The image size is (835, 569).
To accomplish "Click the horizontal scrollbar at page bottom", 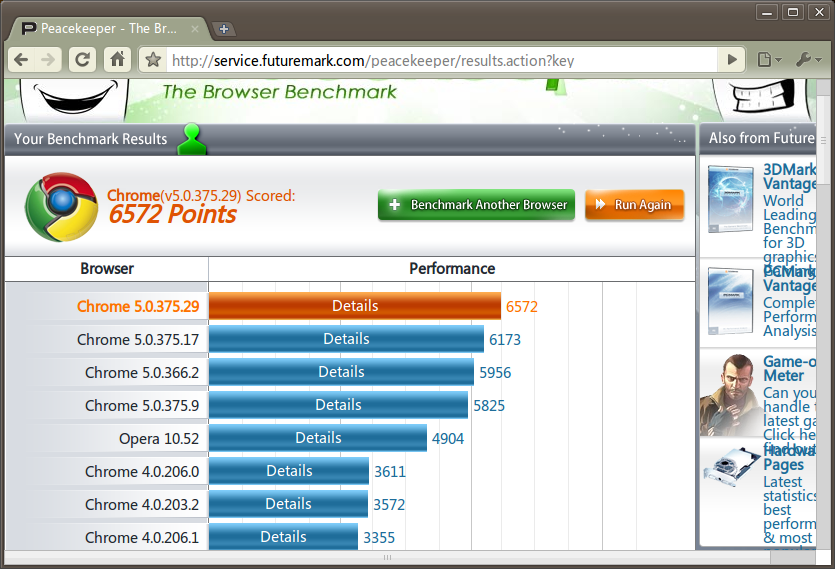I will click(388, 557).
